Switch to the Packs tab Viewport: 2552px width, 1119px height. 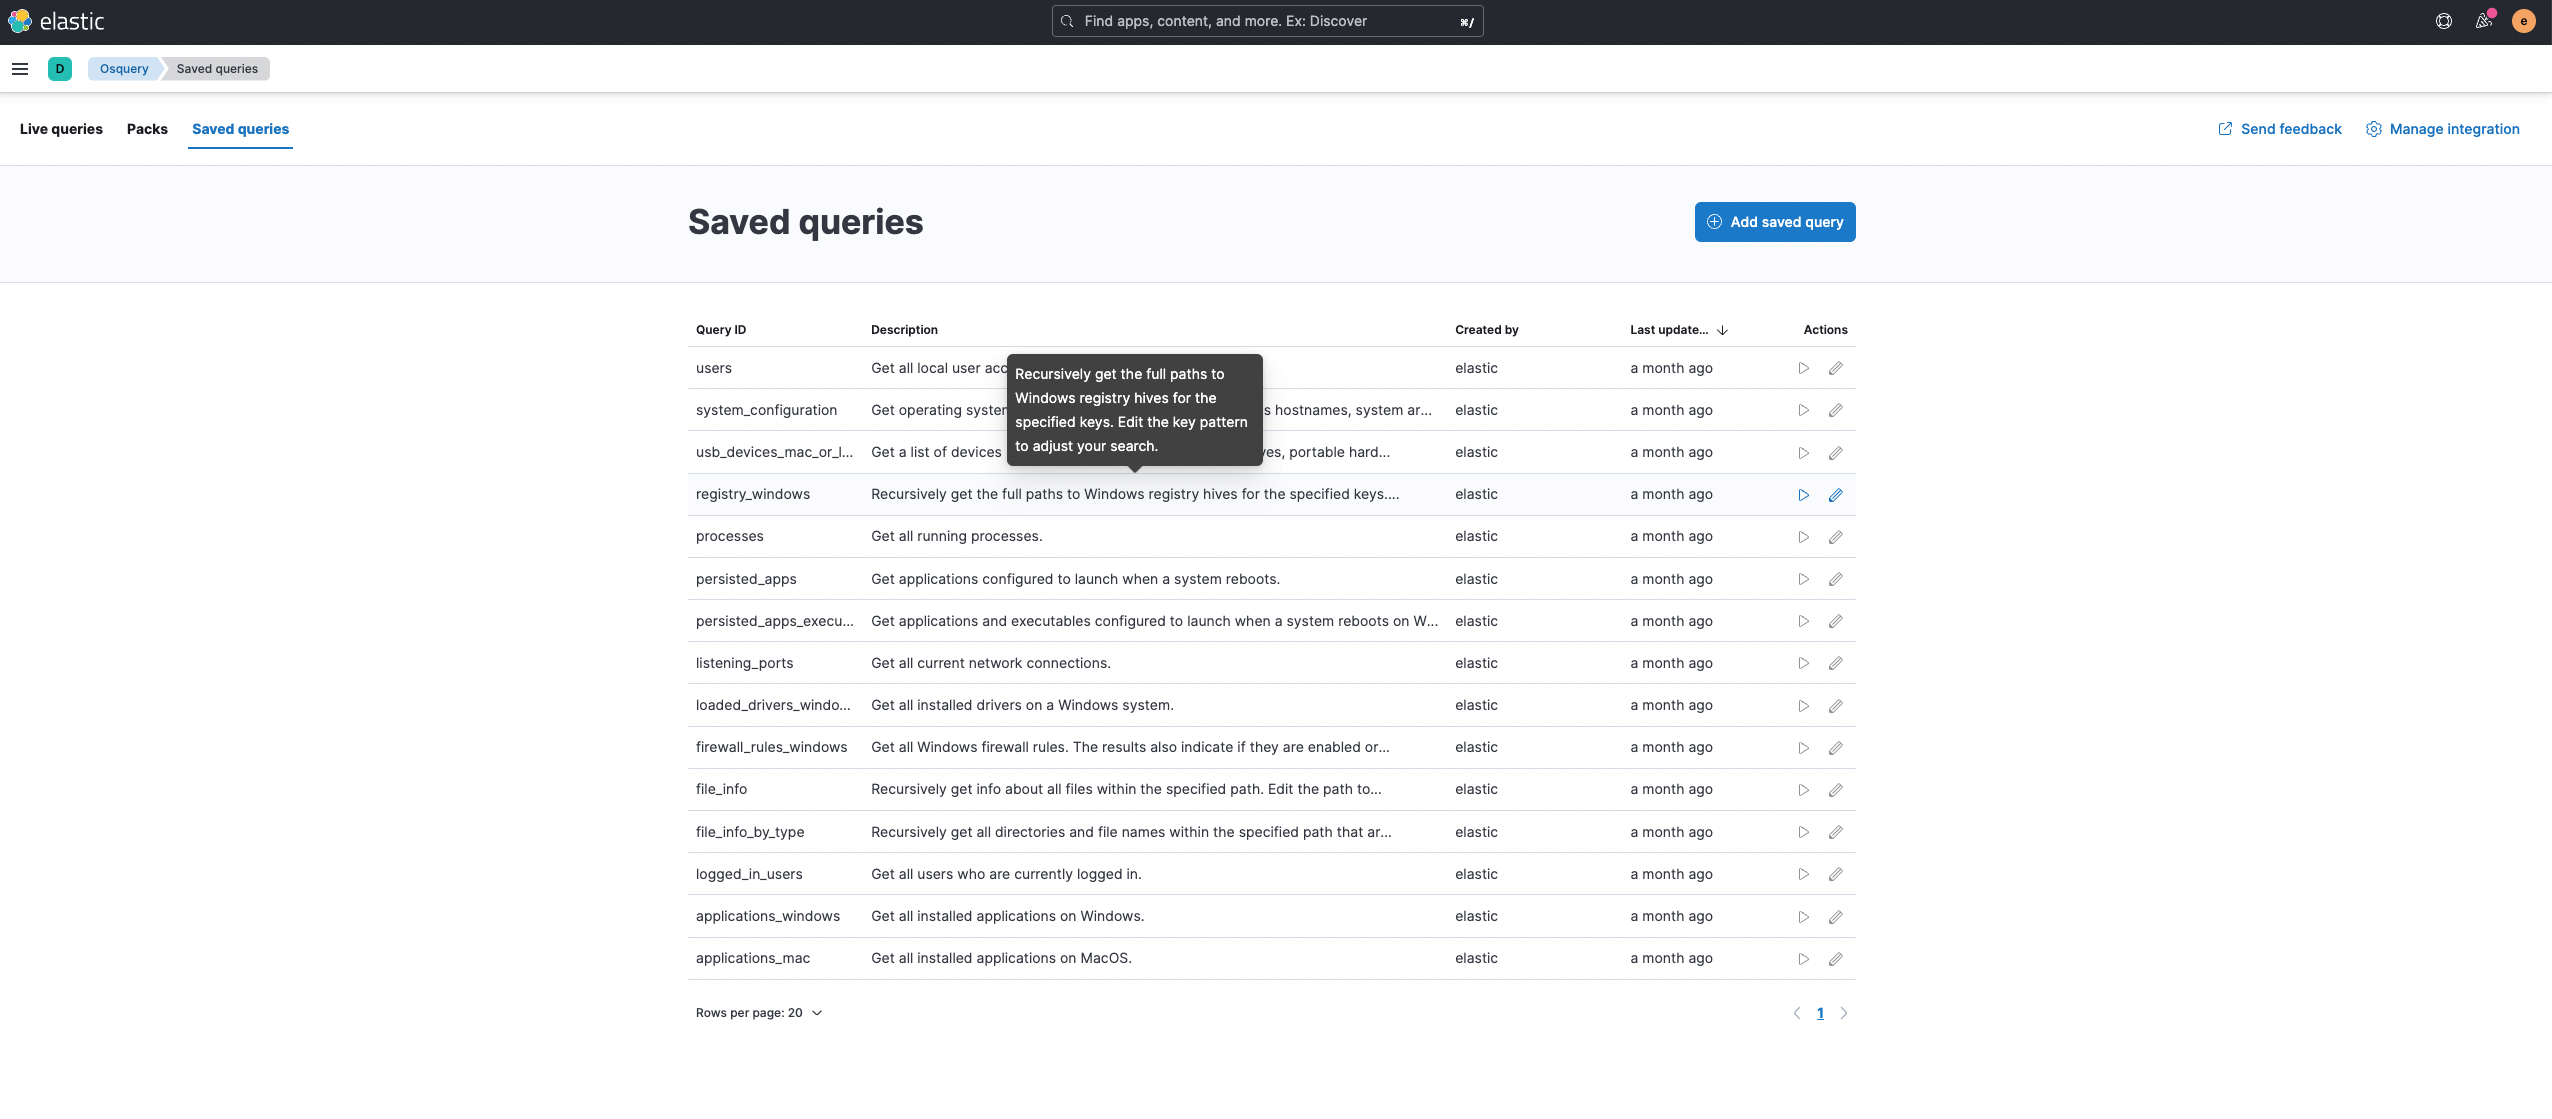147,129
